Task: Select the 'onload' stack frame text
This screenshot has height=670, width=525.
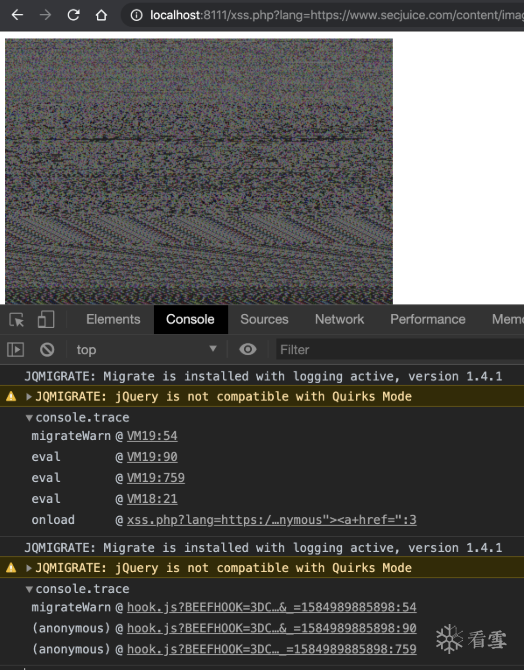Action: pyautogui.click(x=53, y=520)
